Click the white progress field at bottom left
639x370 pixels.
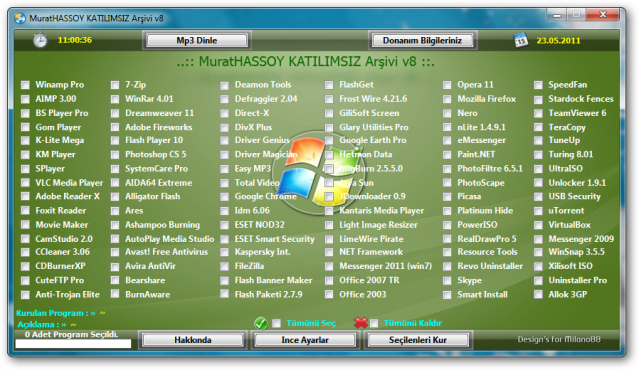(73, 344)
